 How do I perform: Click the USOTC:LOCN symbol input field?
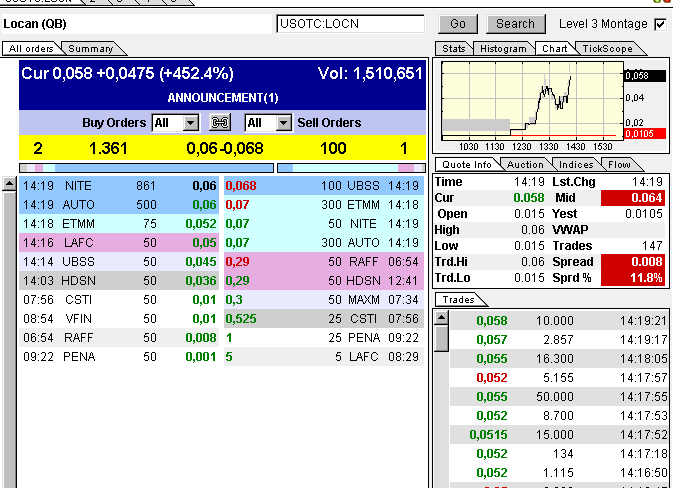click(x=350, y=24)
